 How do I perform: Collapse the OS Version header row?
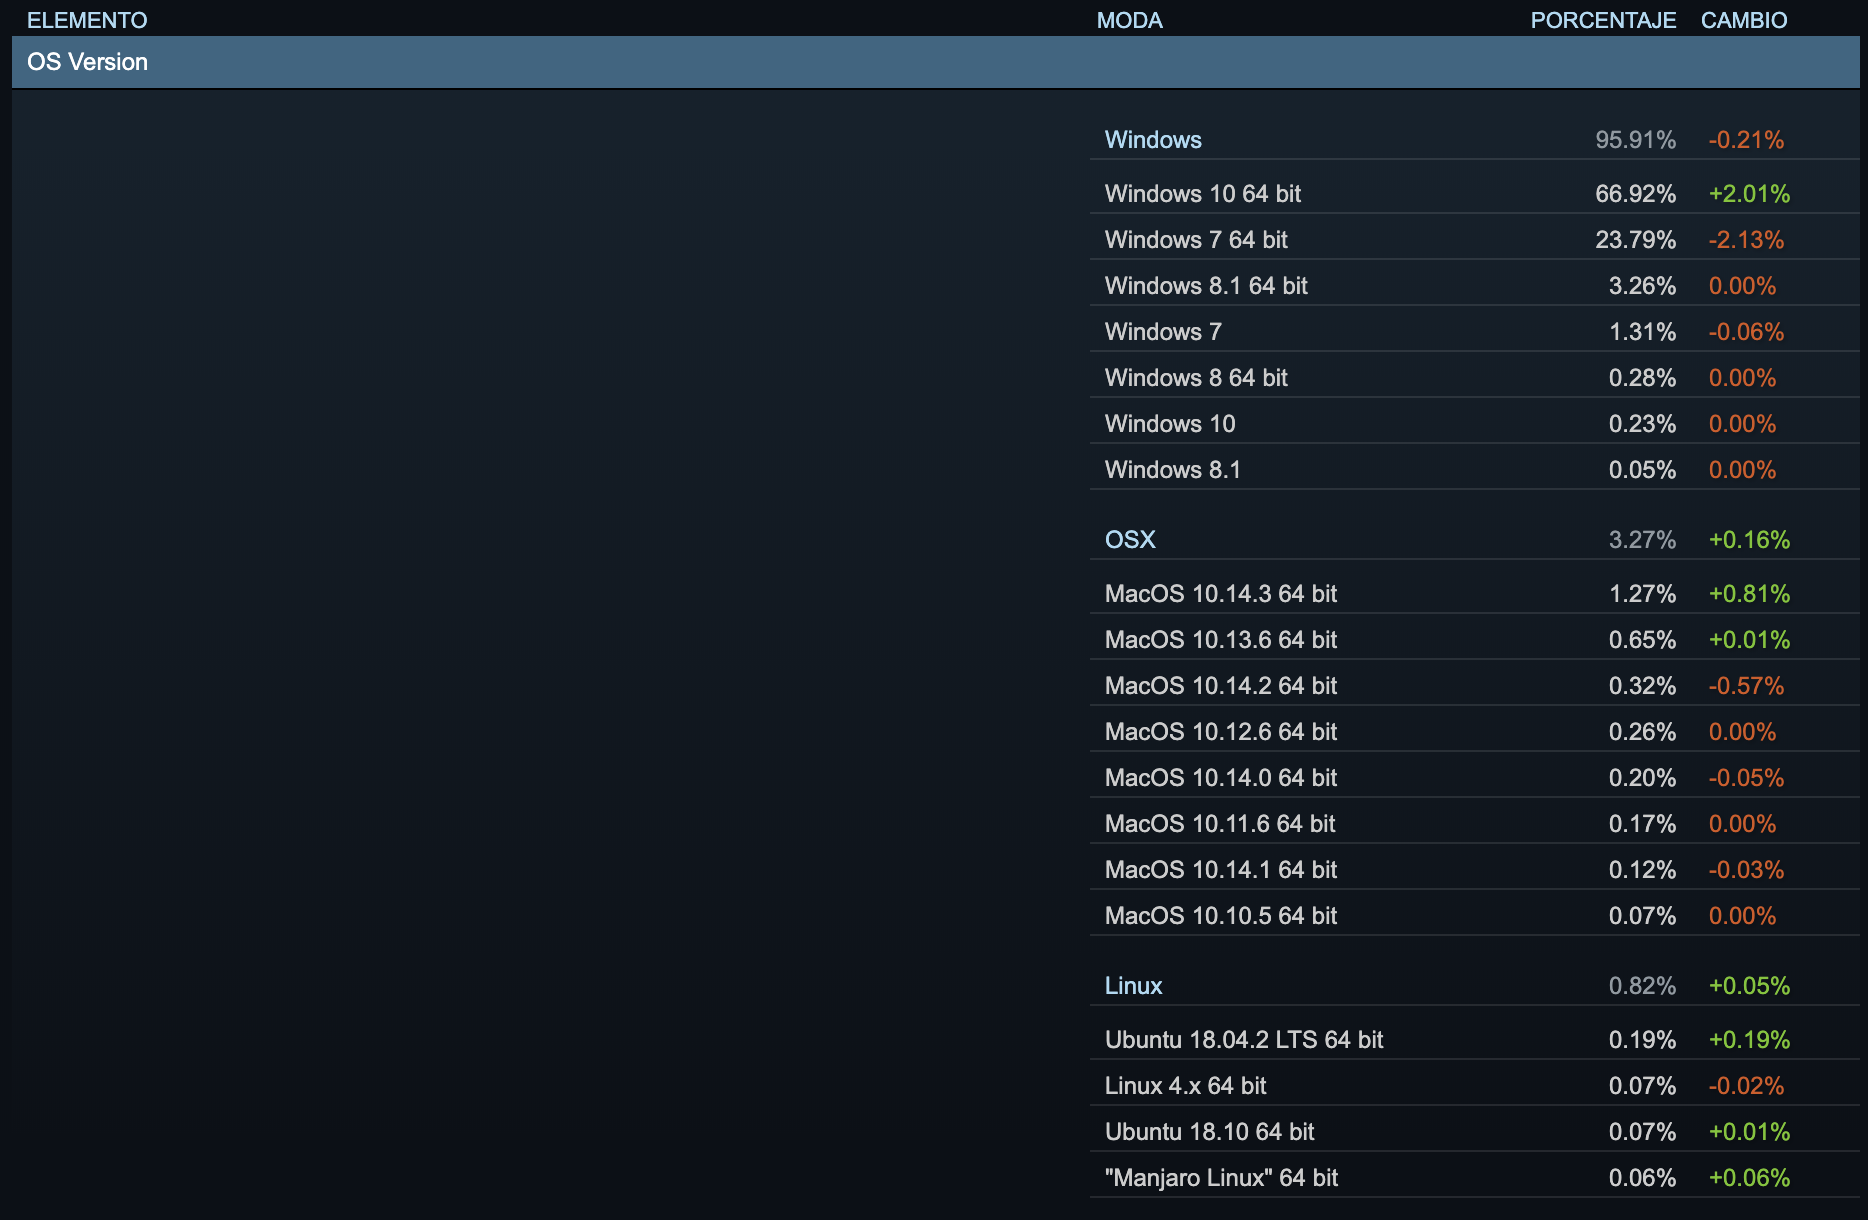coord(935,62)
